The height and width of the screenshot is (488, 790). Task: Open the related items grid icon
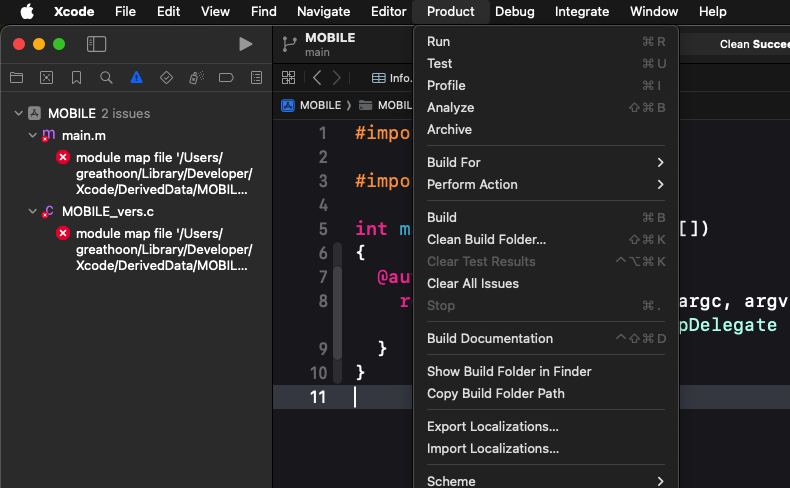pos(289,78)
